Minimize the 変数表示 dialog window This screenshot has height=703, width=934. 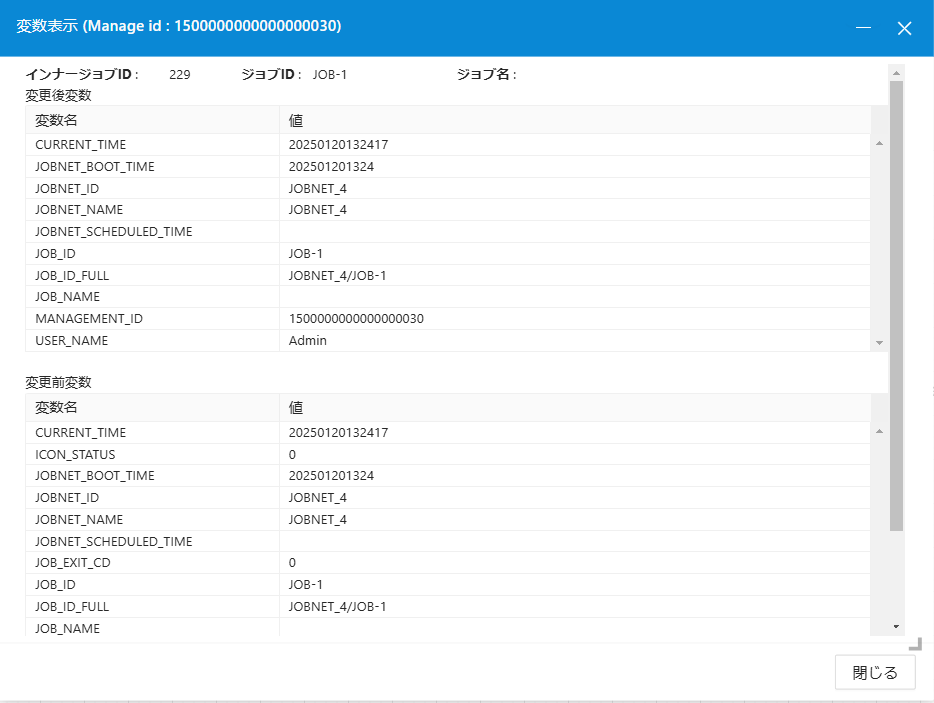tap(864, 28)
